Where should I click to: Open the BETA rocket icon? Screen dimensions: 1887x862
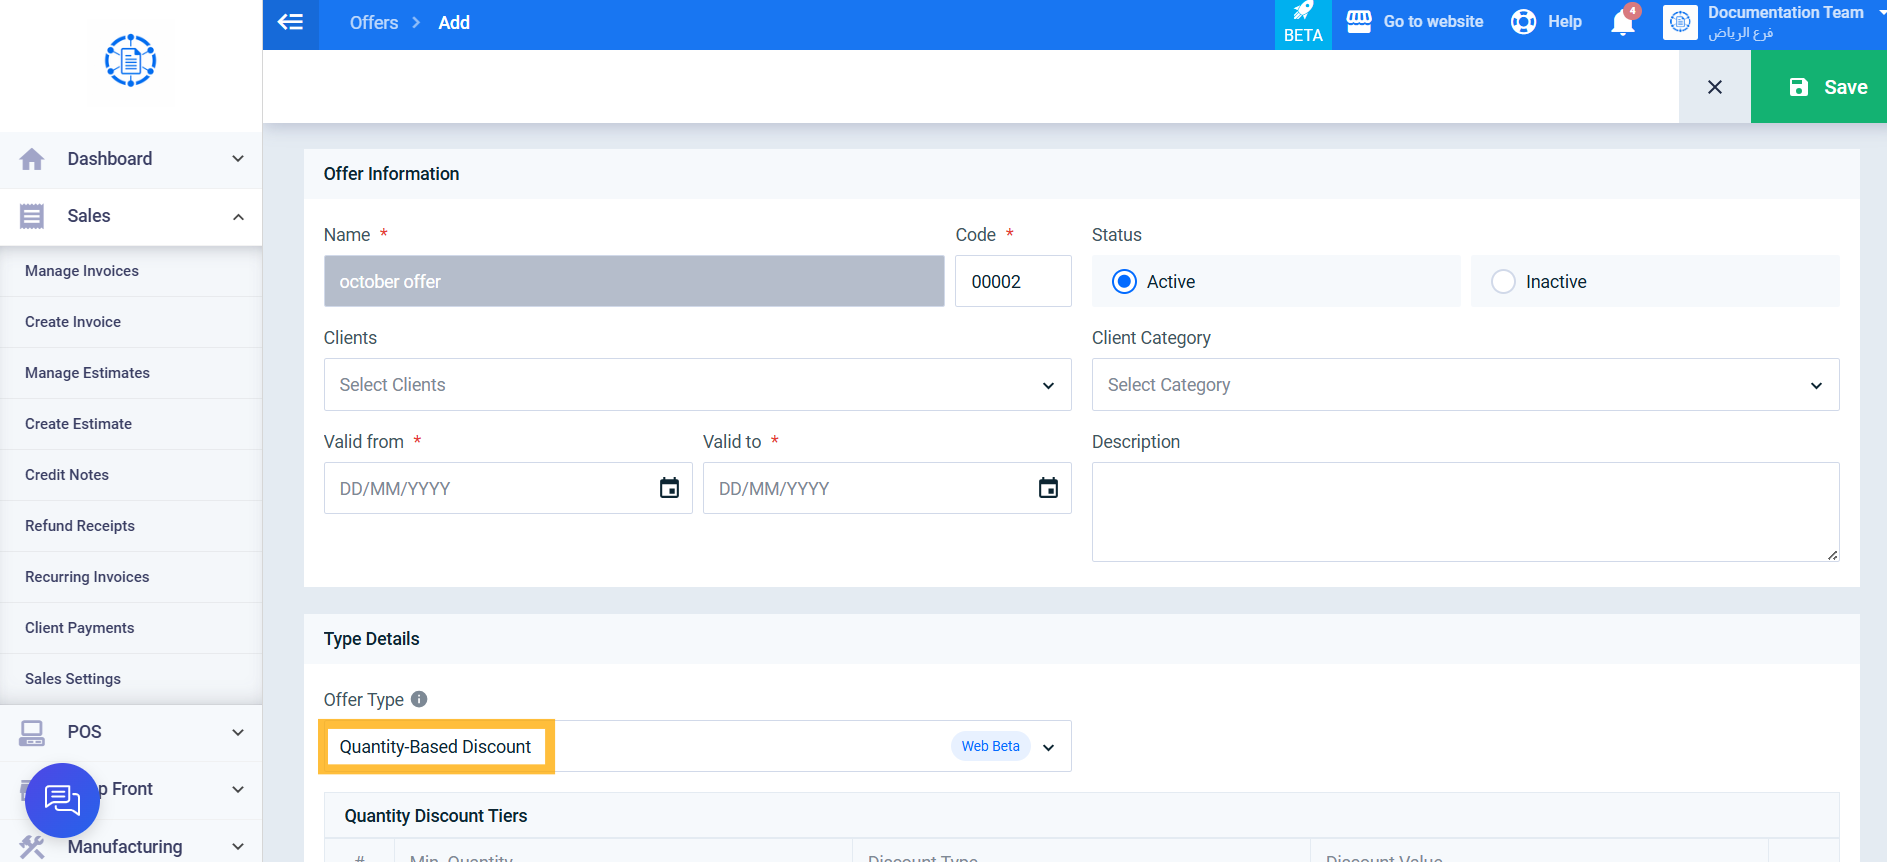click(1303, 11)
